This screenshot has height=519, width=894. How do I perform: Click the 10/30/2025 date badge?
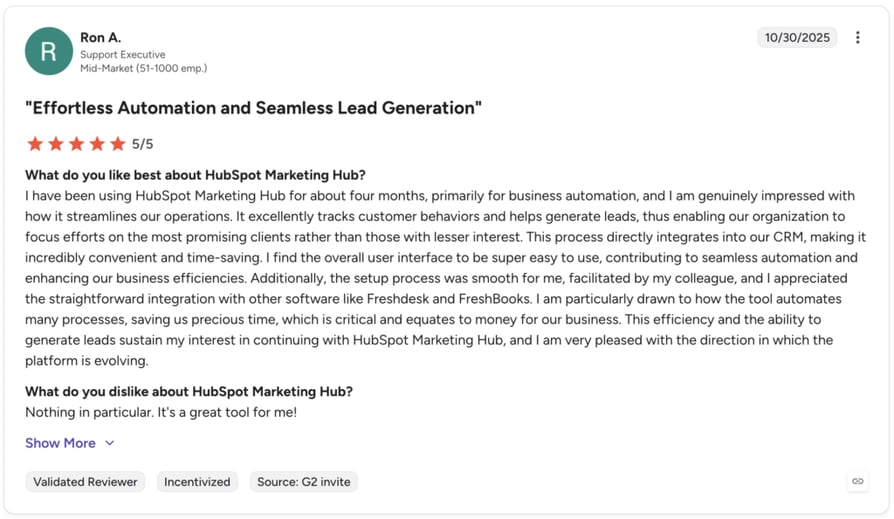797,38
